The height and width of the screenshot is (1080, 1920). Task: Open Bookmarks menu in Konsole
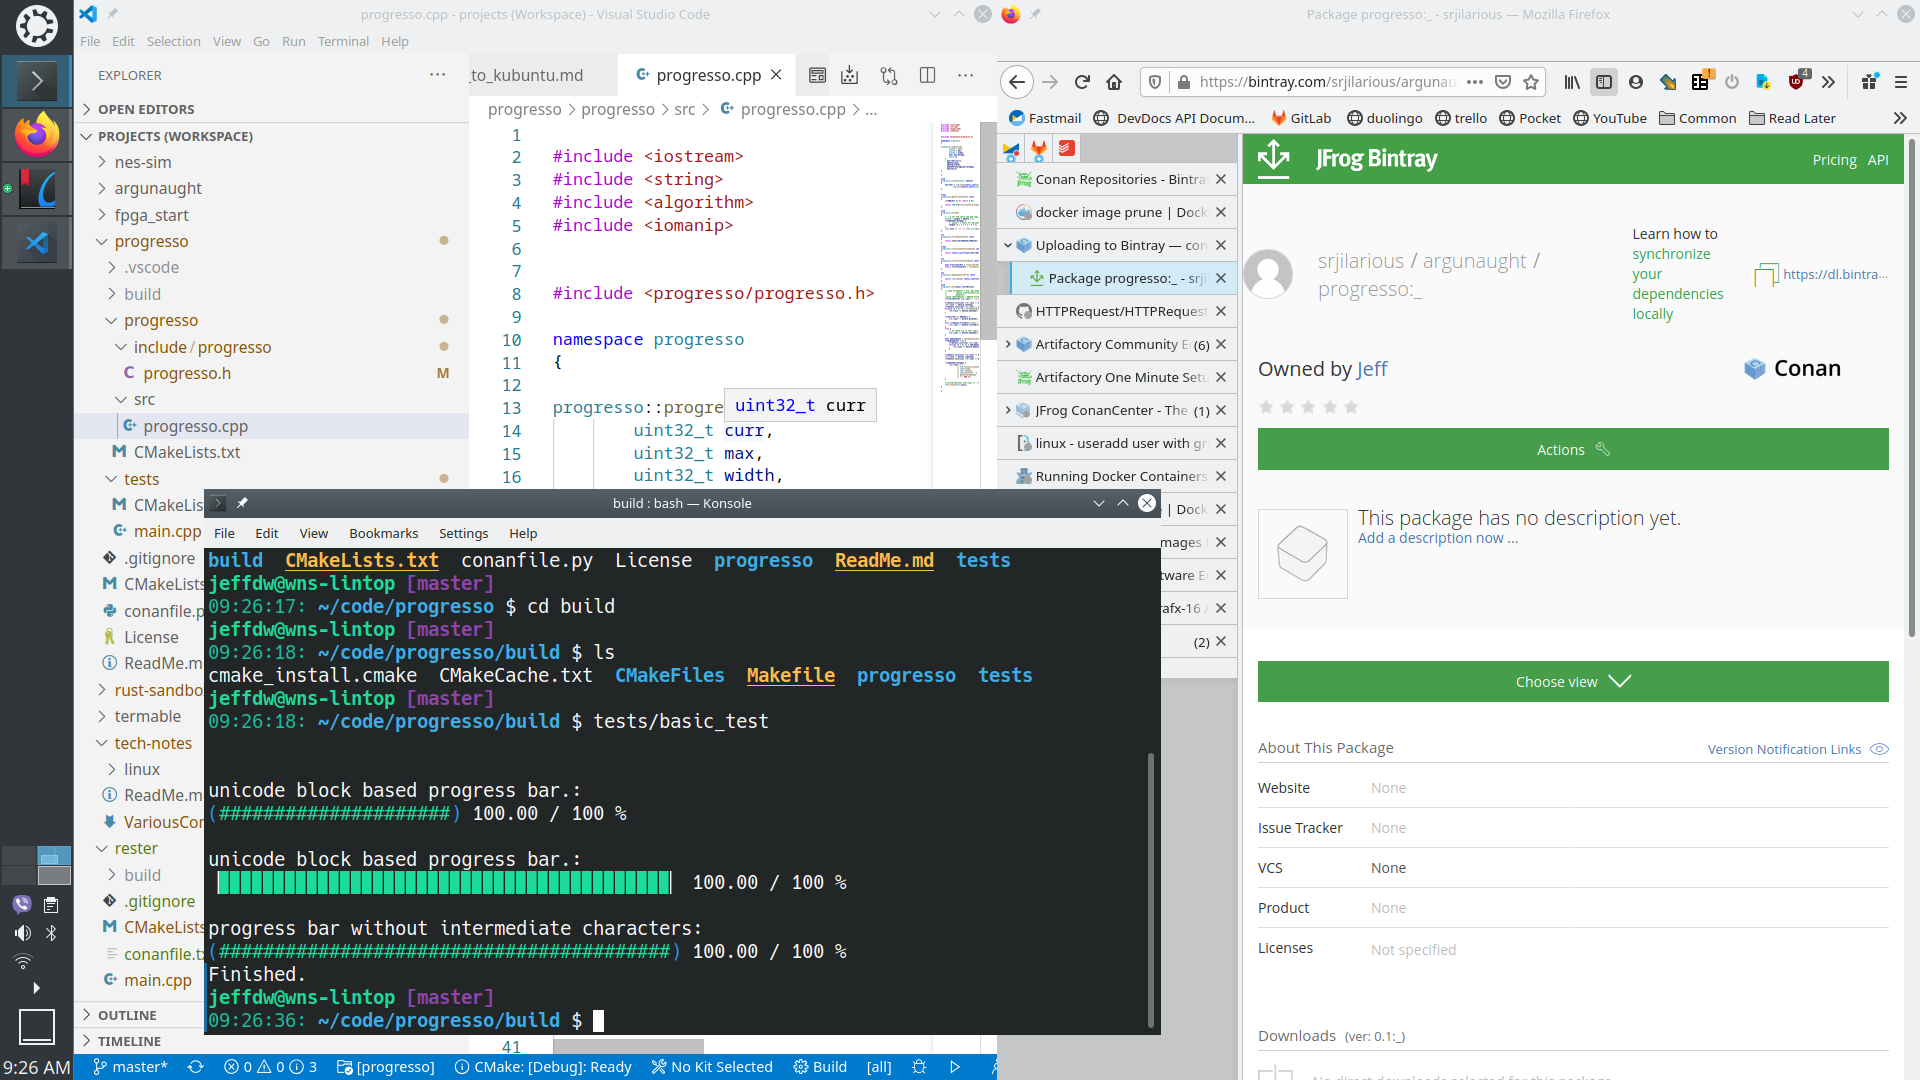[383, 533]
